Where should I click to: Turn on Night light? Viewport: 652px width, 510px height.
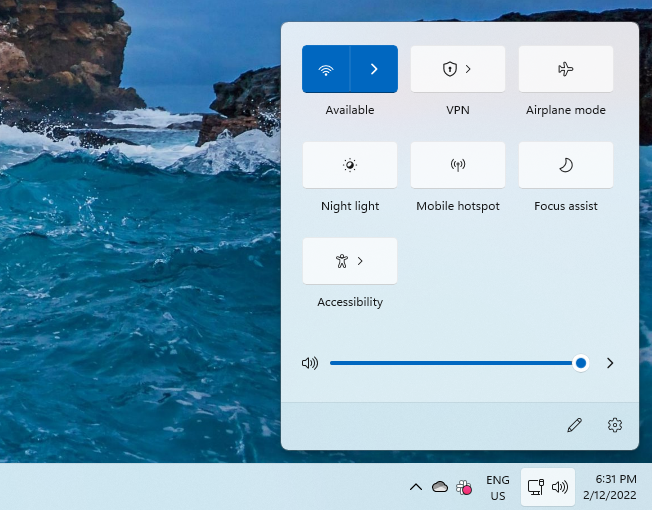350,165
